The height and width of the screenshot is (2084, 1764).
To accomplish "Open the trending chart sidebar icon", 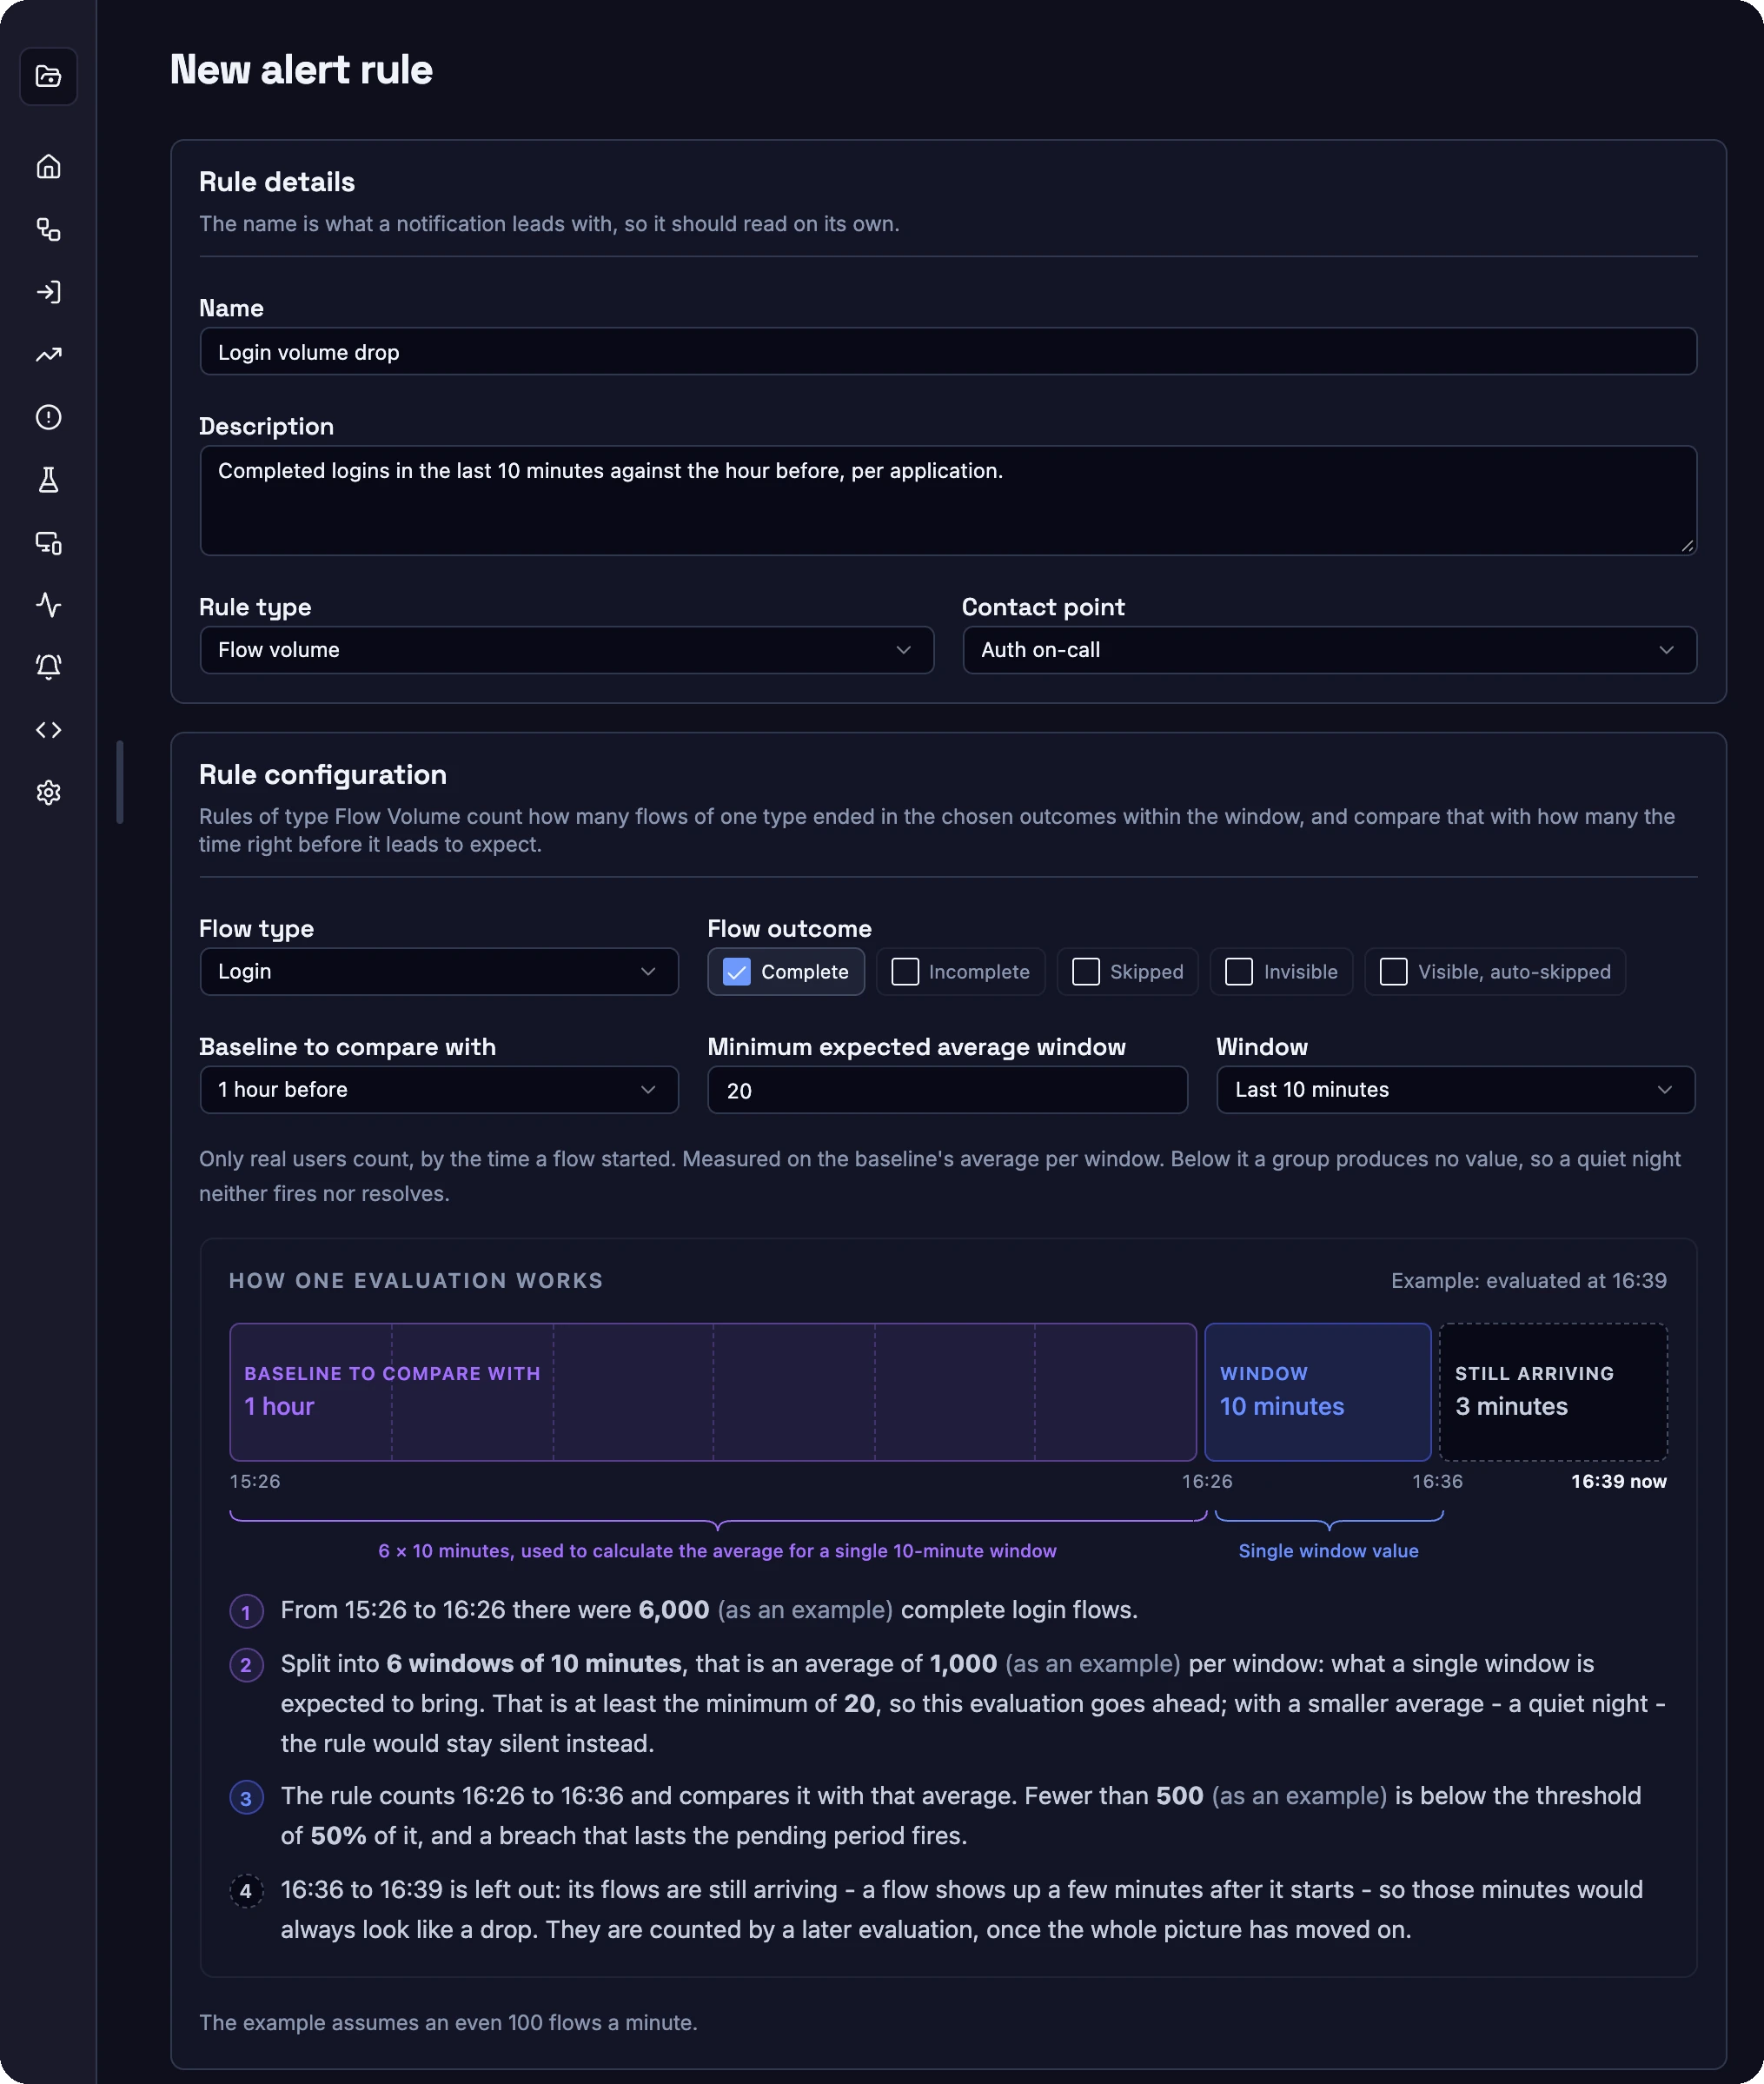I will [x=48, y=354].
